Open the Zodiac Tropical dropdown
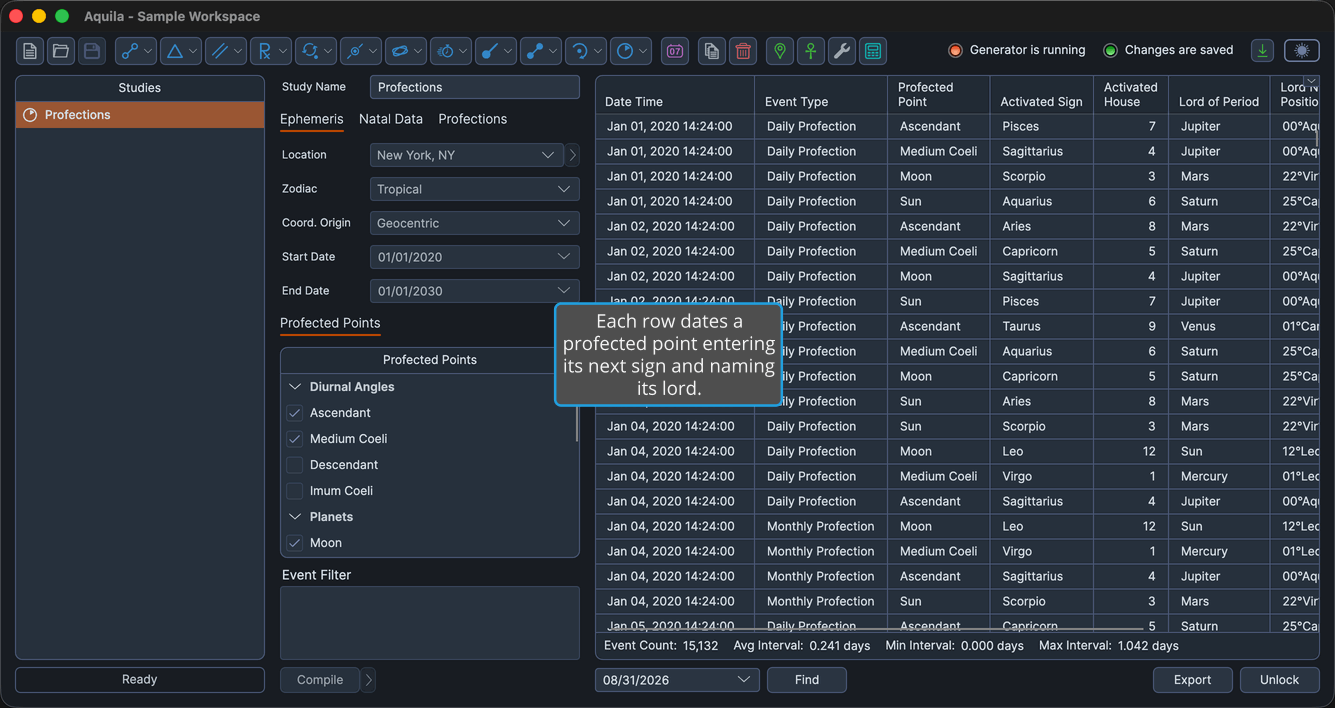 pyautogui.click(x=474, y=189)
